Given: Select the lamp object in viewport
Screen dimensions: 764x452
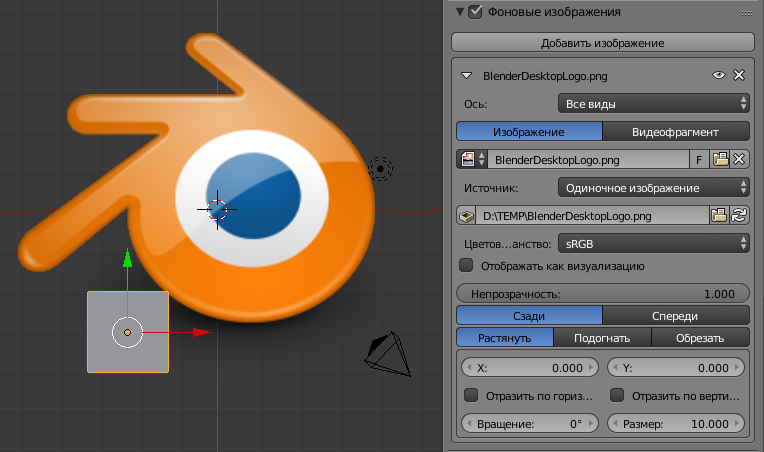Looking at the screenshot, I should (x=380, y=169).
